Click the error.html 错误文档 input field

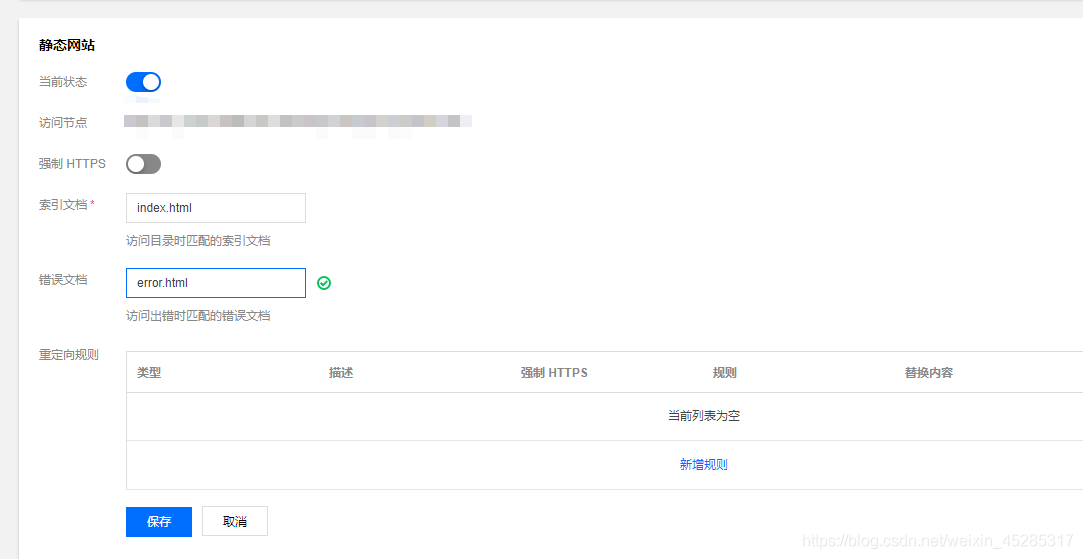tap(215, 283)
